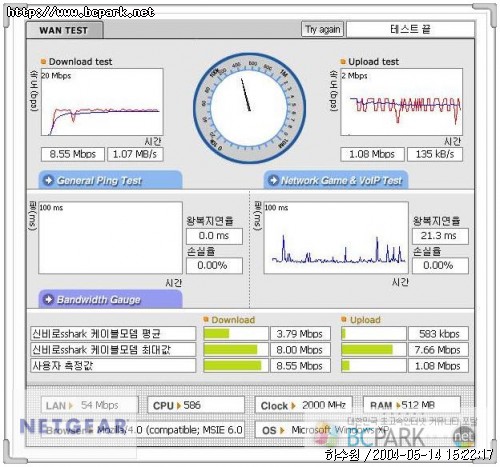
Task: Click the General Ping Test latency graph
Action: pos(111,238)
